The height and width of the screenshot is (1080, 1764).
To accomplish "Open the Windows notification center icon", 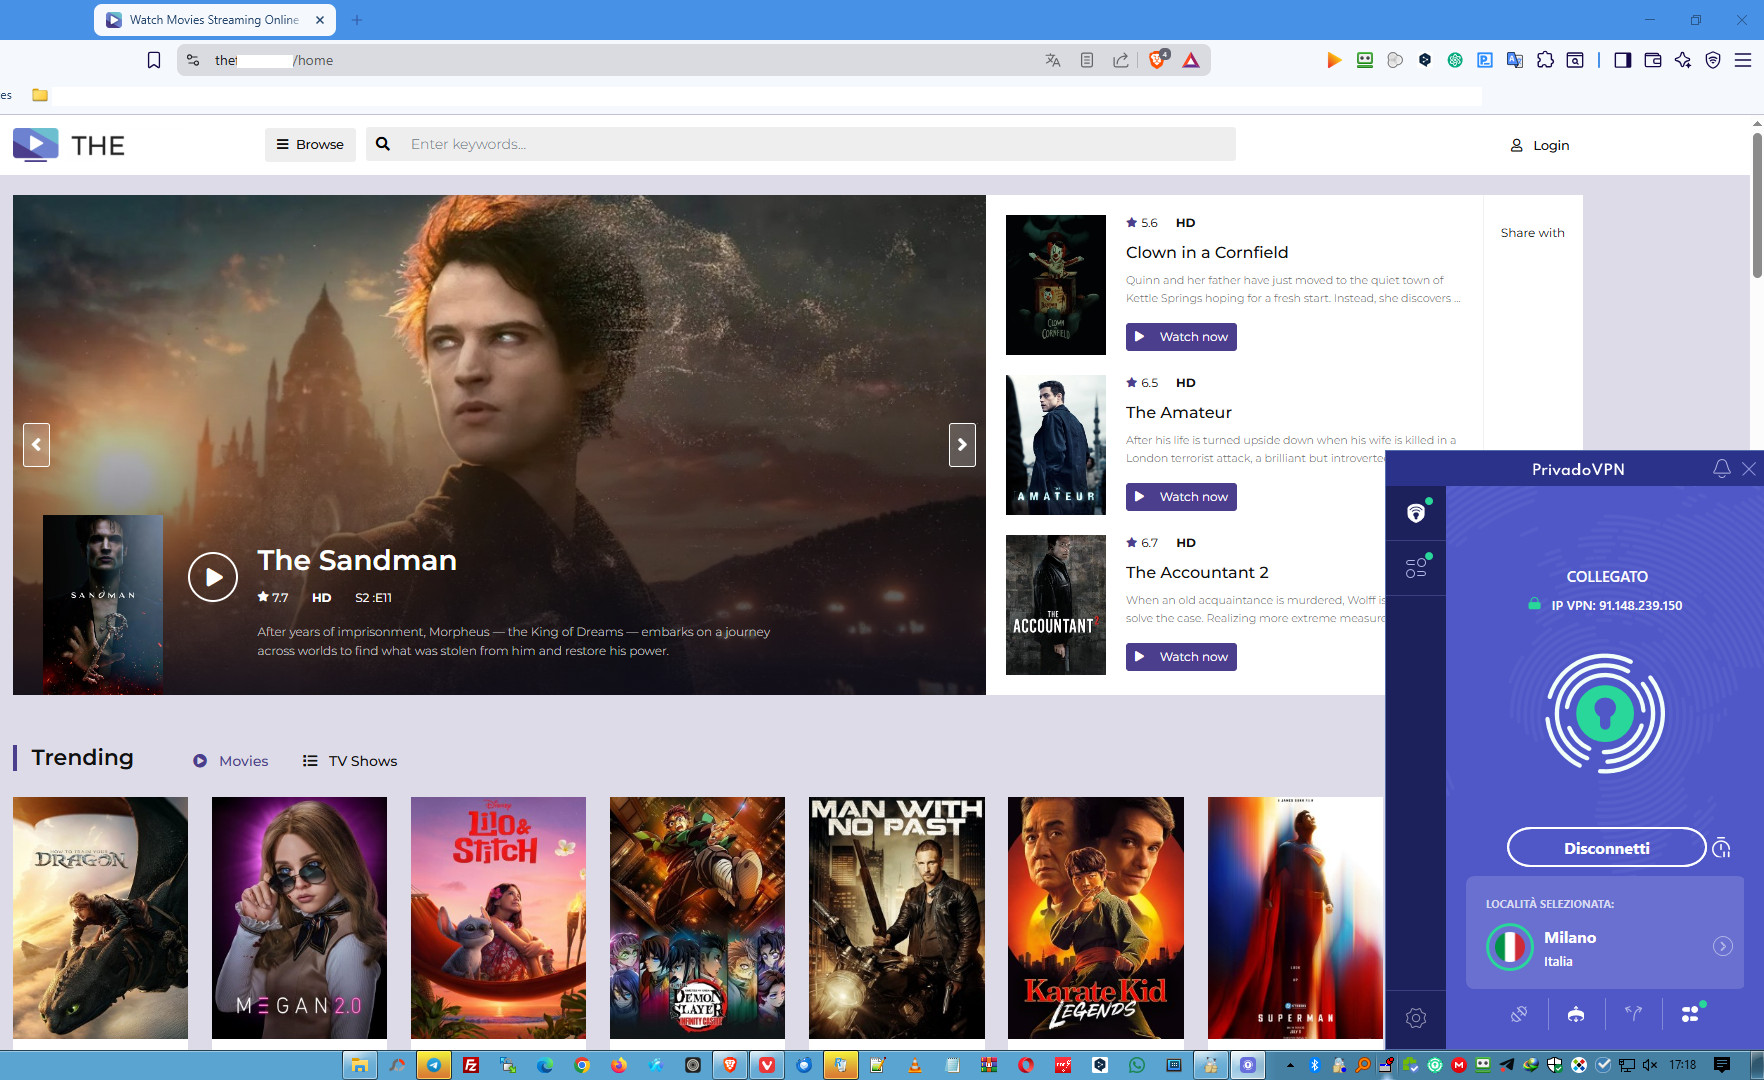I will pyautogui.click(x=1722, y=1065).
